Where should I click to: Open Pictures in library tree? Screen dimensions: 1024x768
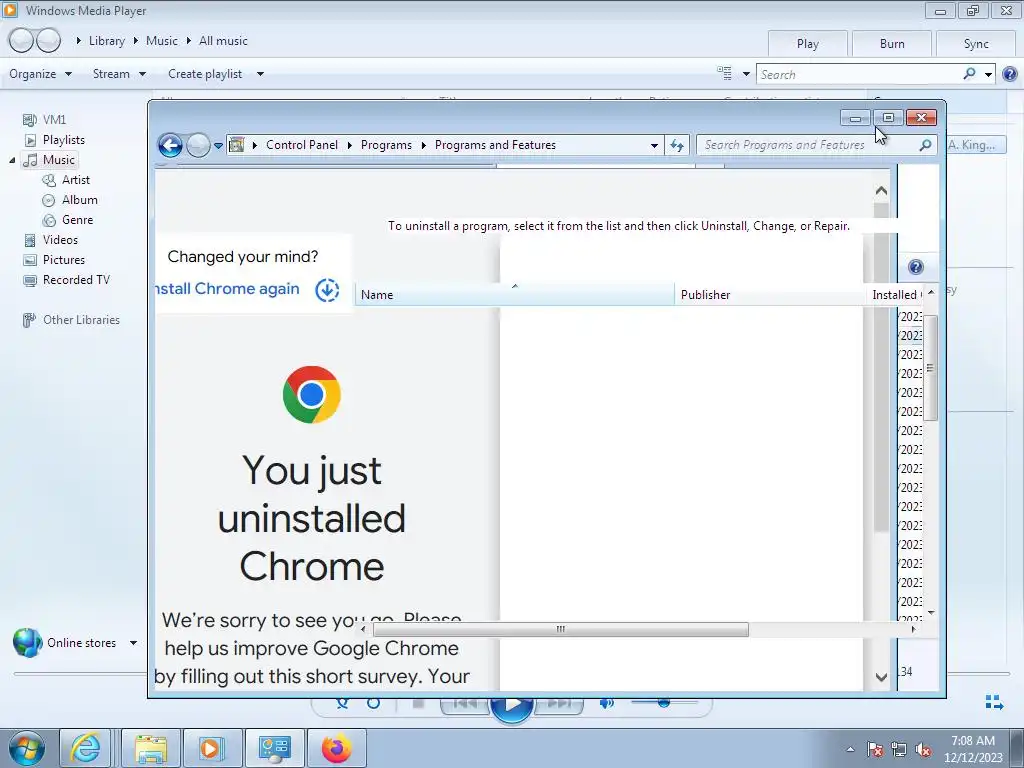pyautogui.click(x=63, y=260)
